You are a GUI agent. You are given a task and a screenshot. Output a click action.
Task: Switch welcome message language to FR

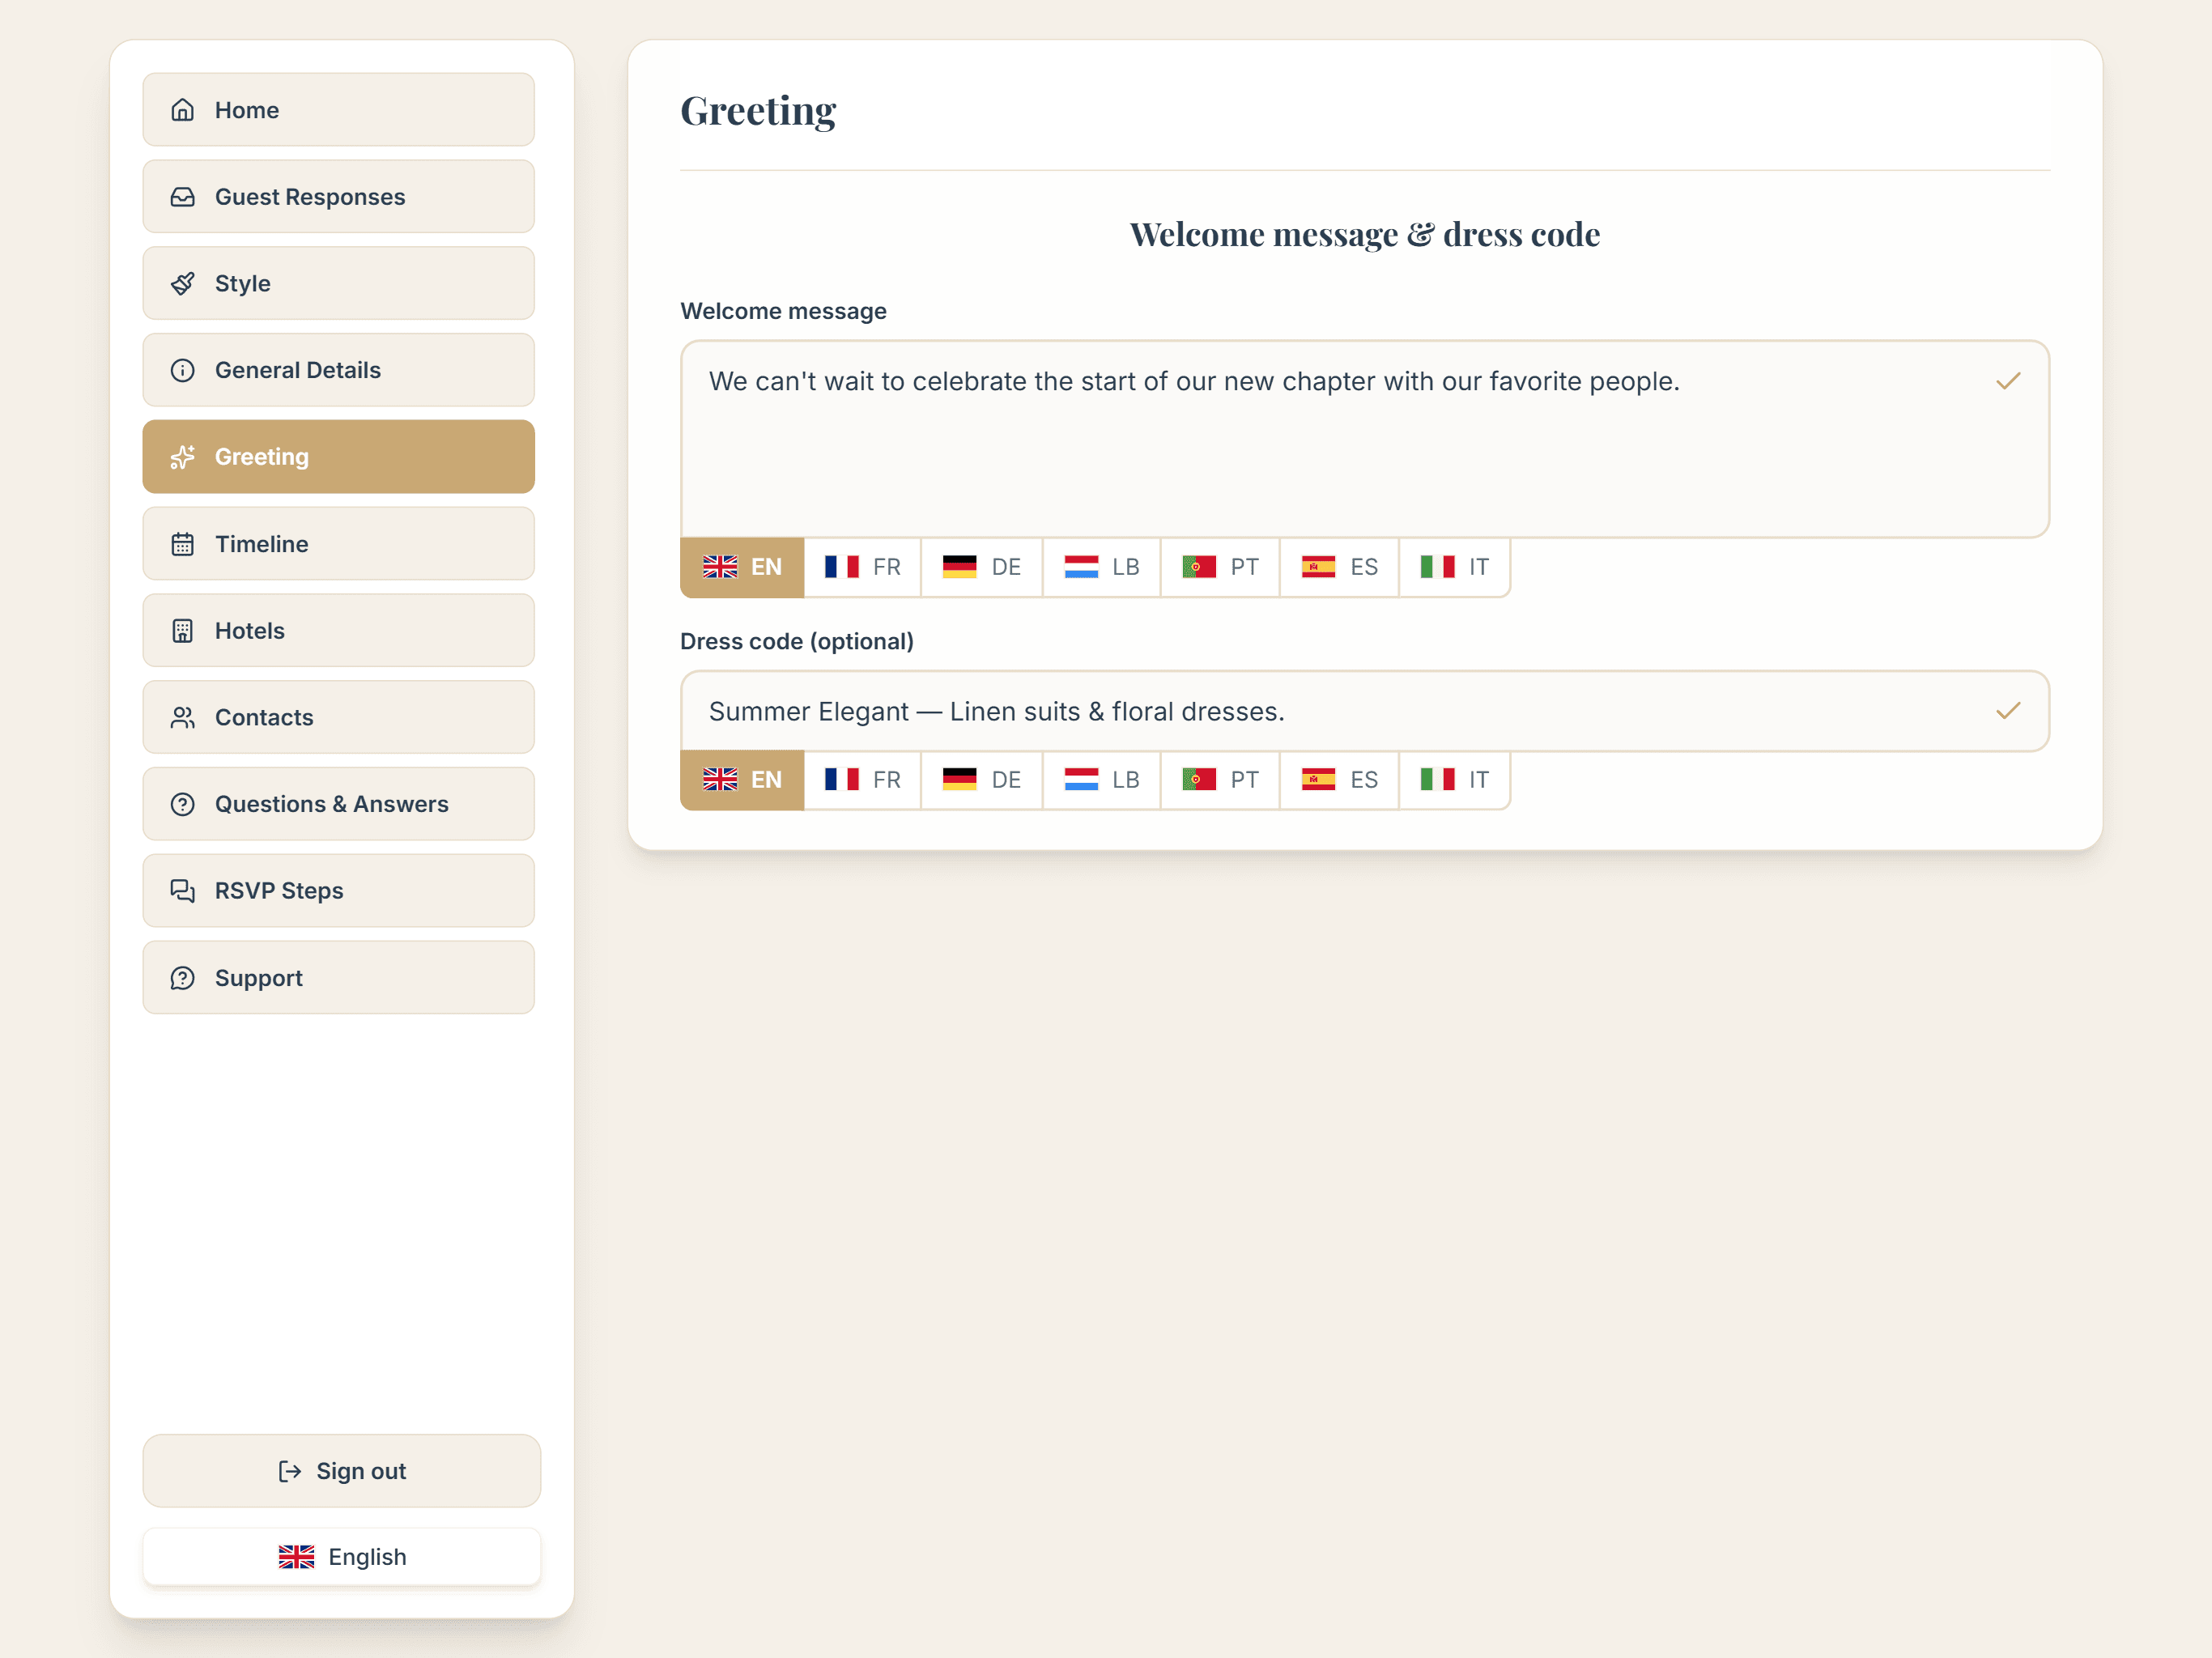[x=863, y=567]
